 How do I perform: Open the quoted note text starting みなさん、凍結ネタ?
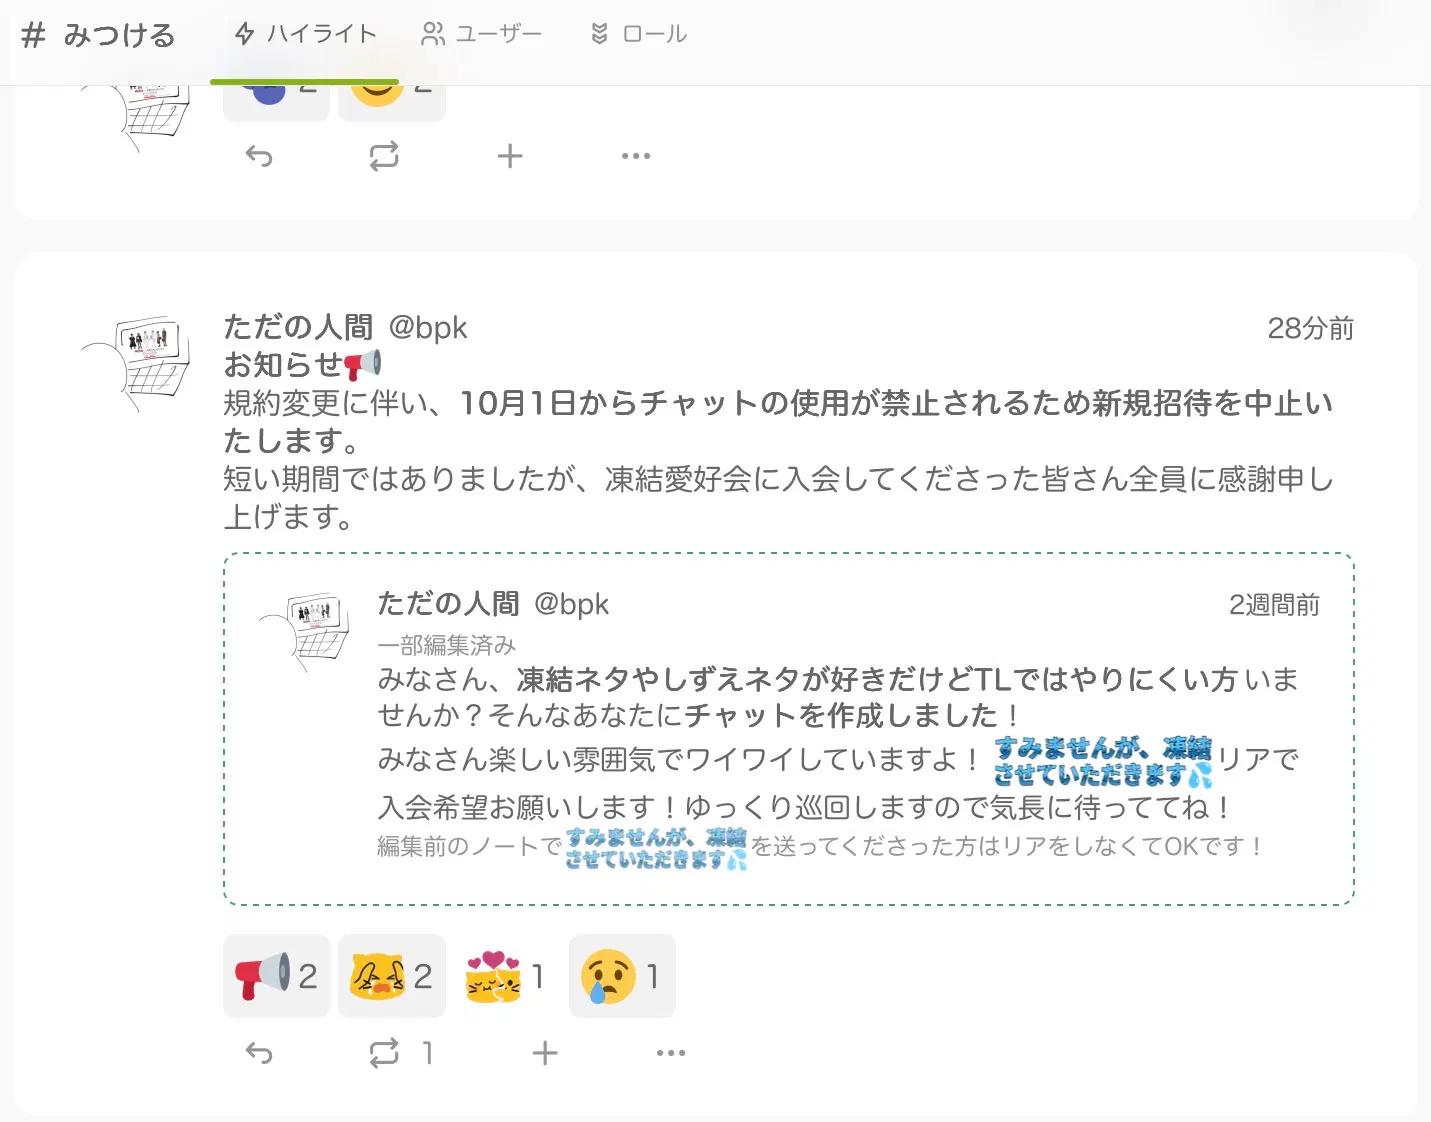tap(838, 697)
